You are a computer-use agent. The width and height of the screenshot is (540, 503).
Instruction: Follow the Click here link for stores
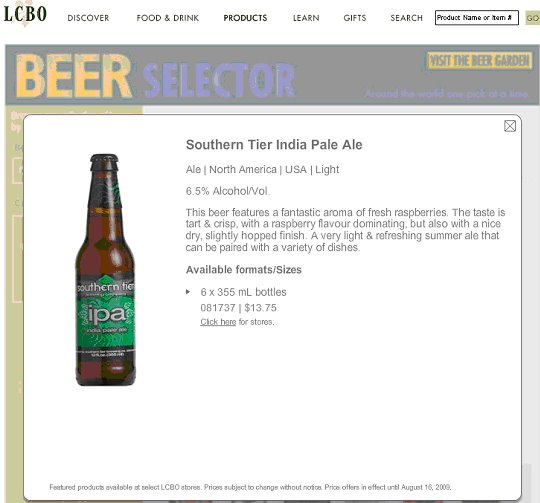click(218, 322)
